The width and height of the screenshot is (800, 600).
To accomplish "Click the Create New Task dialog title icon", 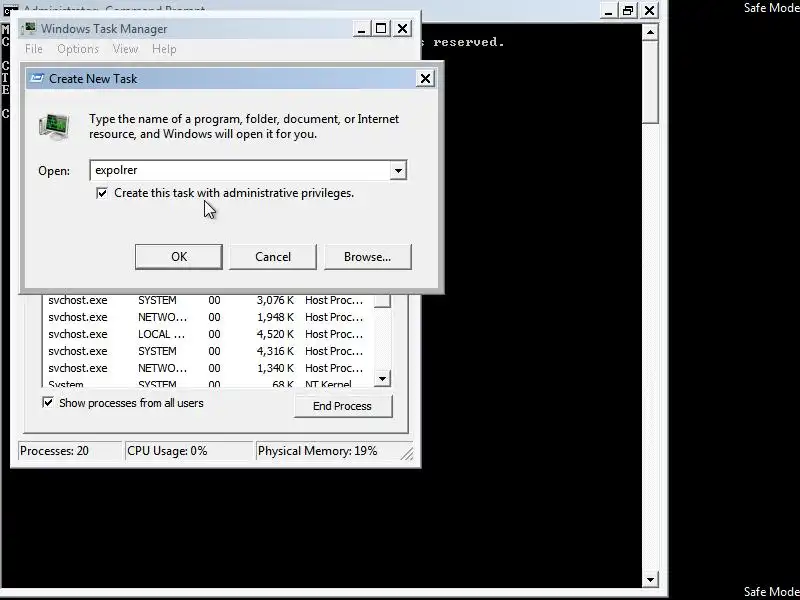I will (37, 79).
